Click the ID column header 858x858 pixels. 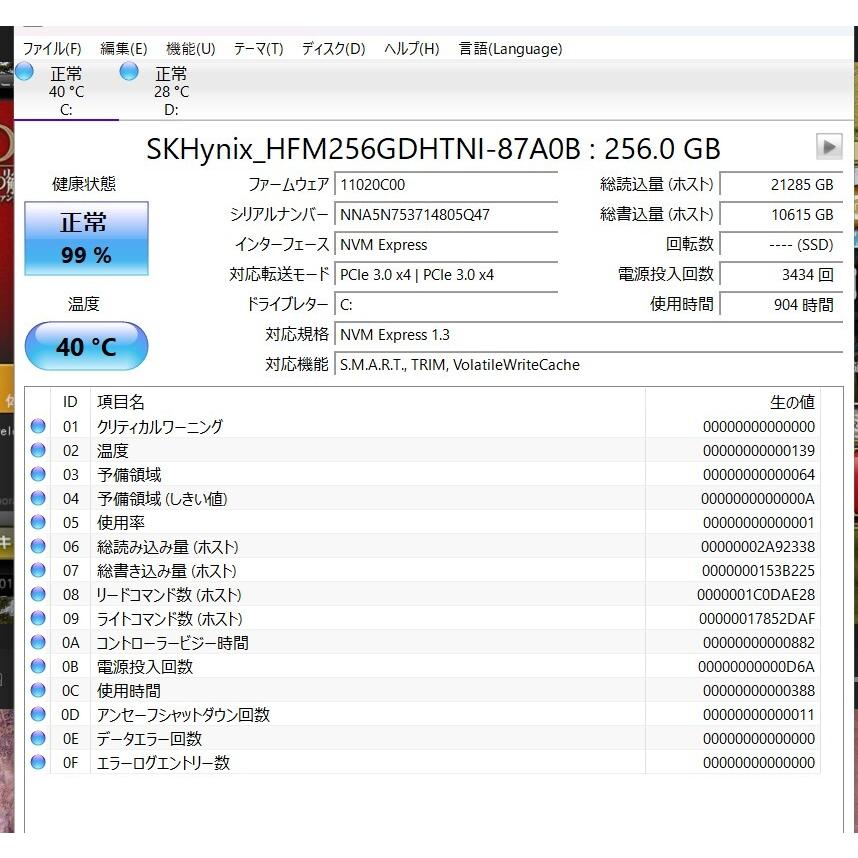70,402
